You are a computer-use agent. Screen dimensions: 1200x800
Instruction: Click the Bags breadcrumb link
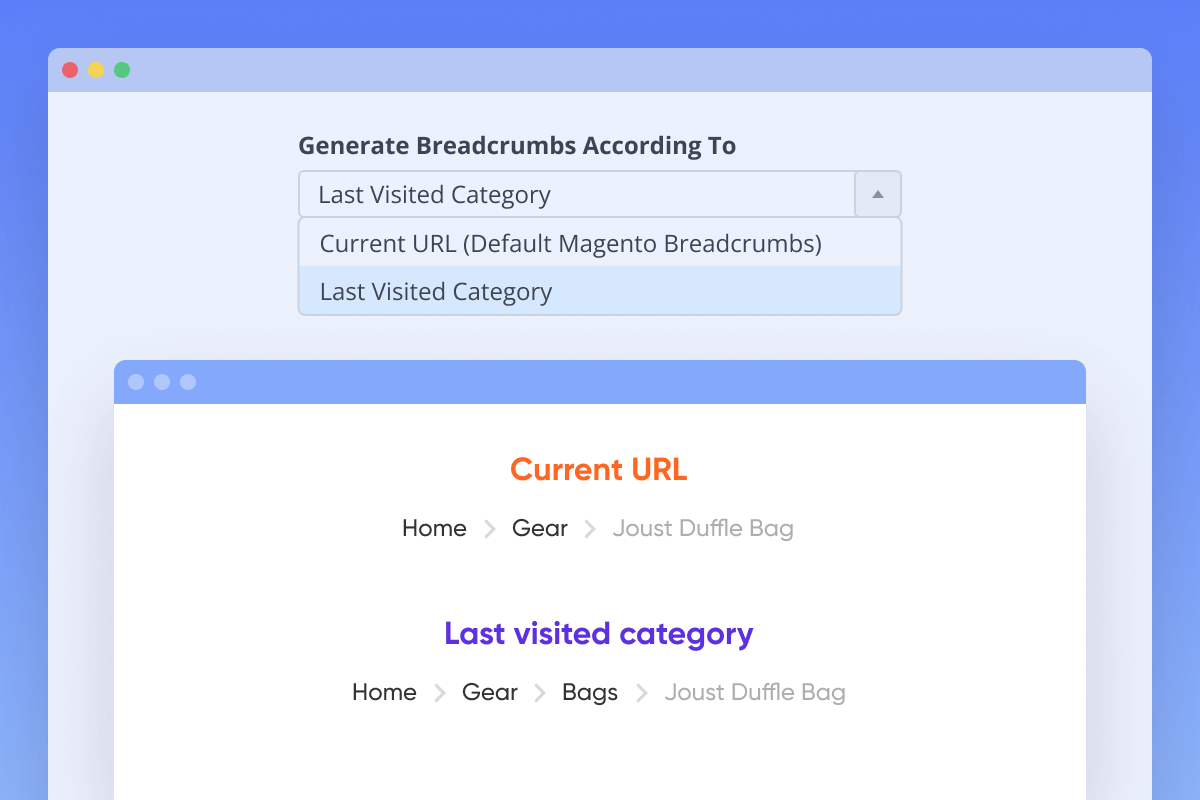click(589, 692)
